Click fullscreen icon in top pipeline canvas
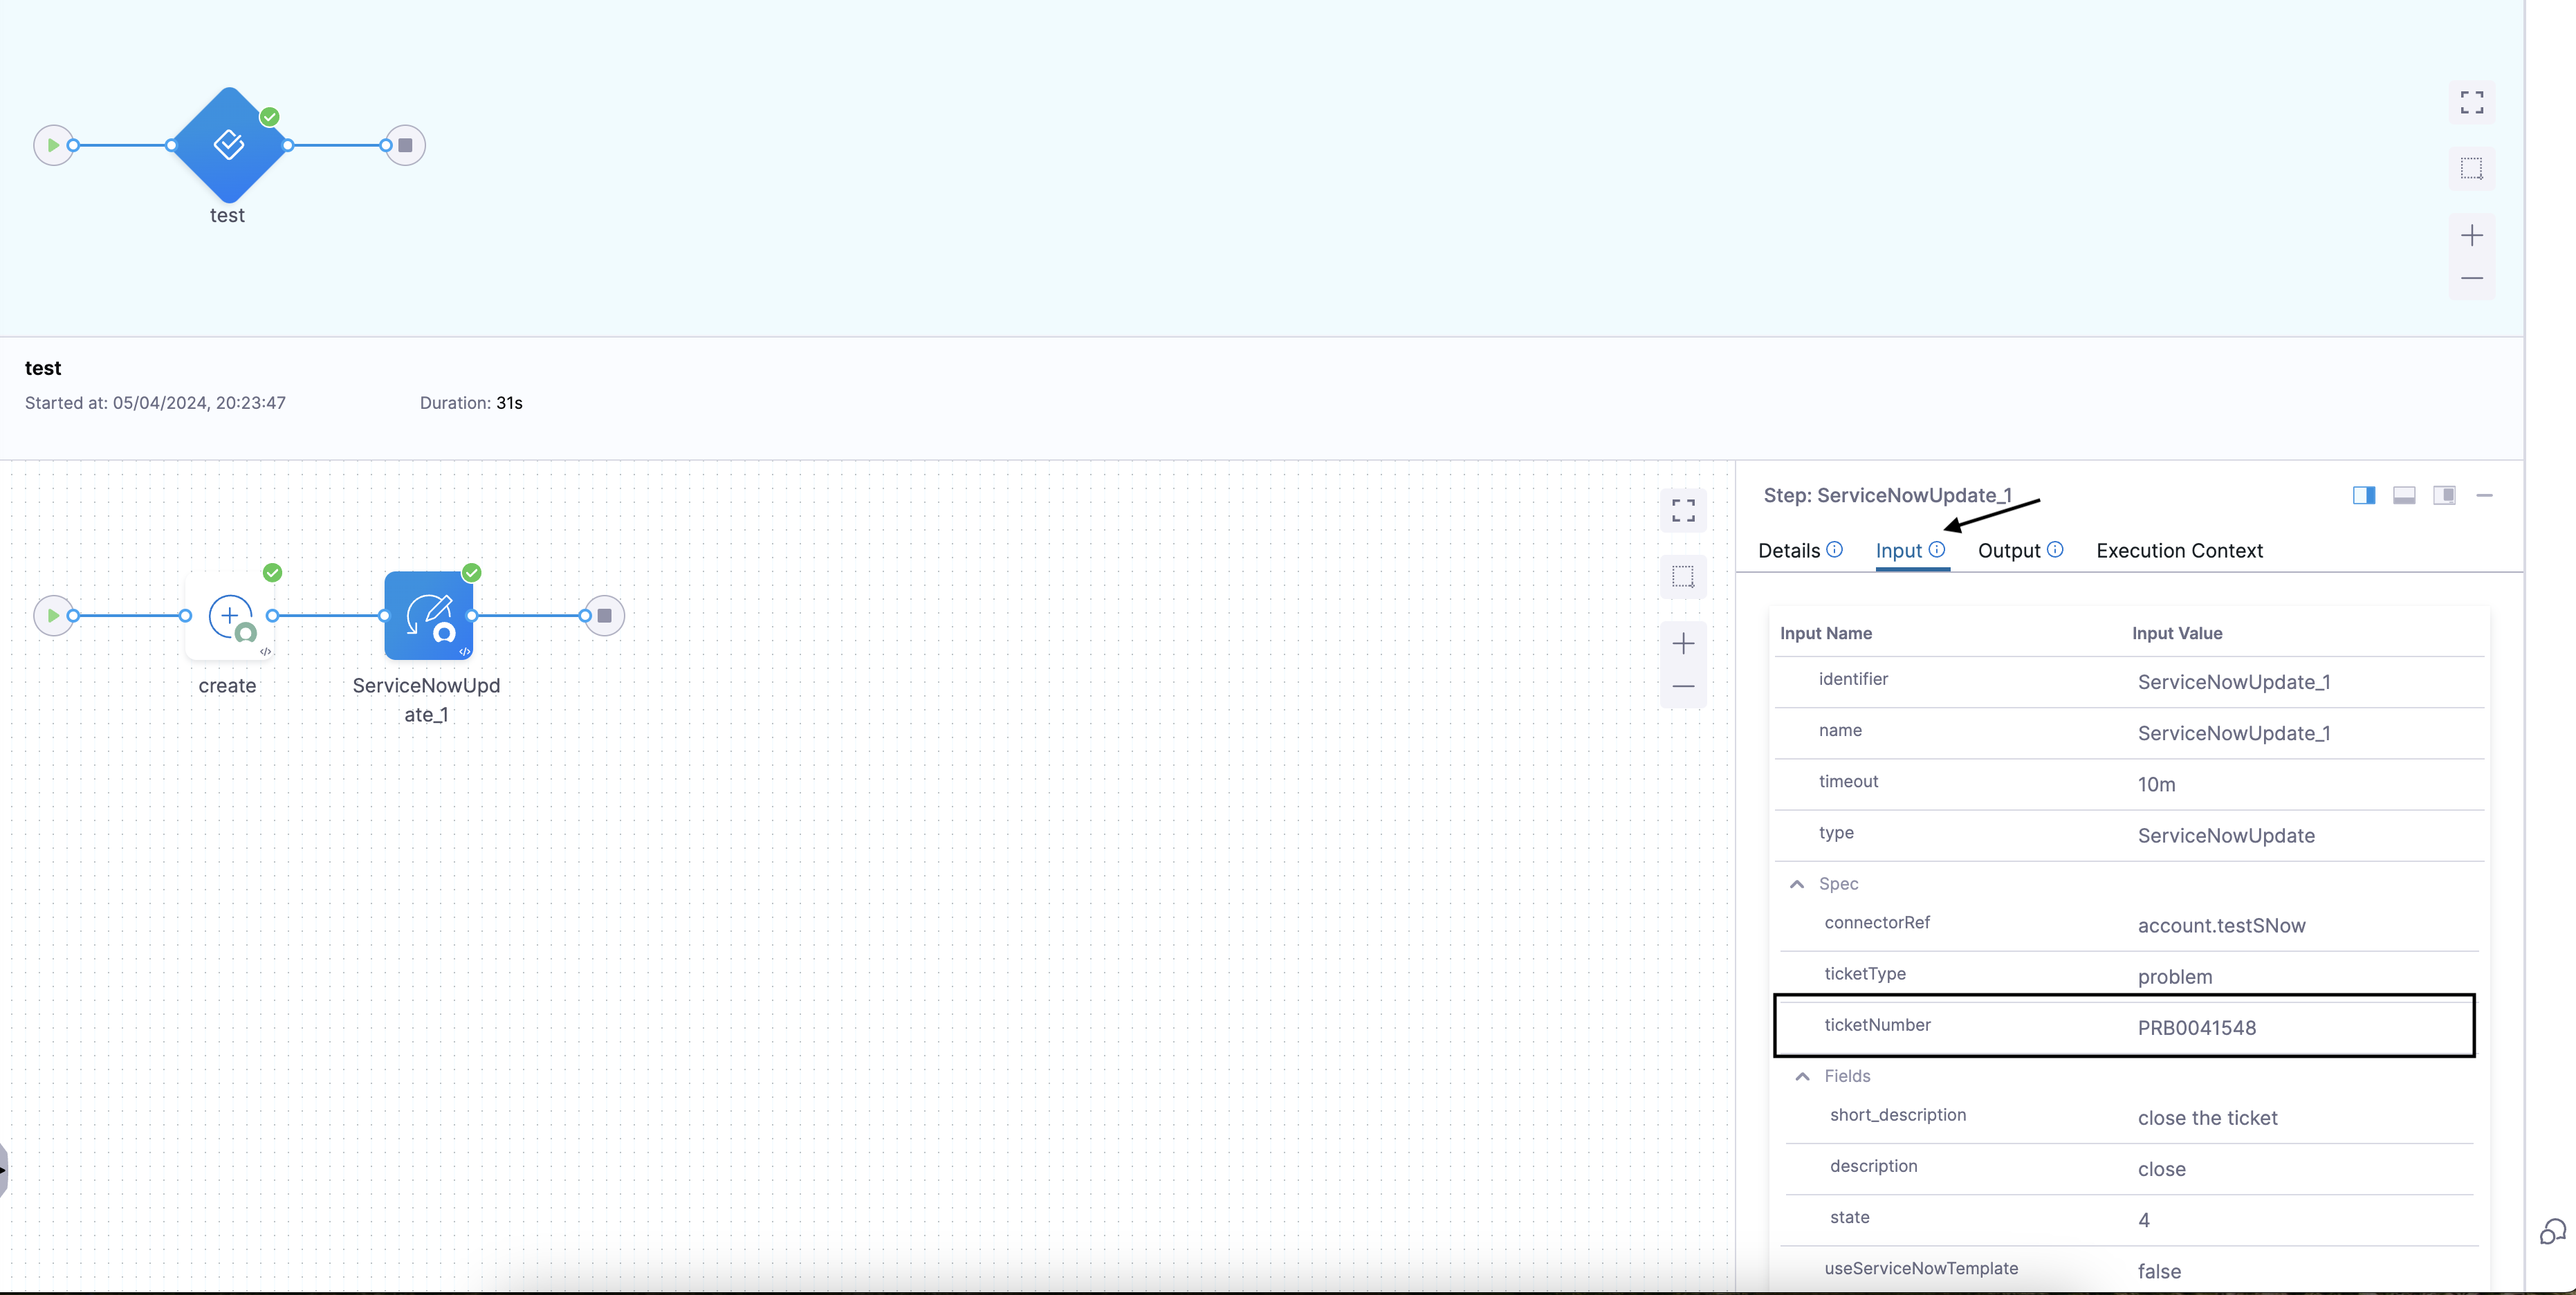The width and height of the screenshot is (2576, 1295). click(x=2471, y=102)
